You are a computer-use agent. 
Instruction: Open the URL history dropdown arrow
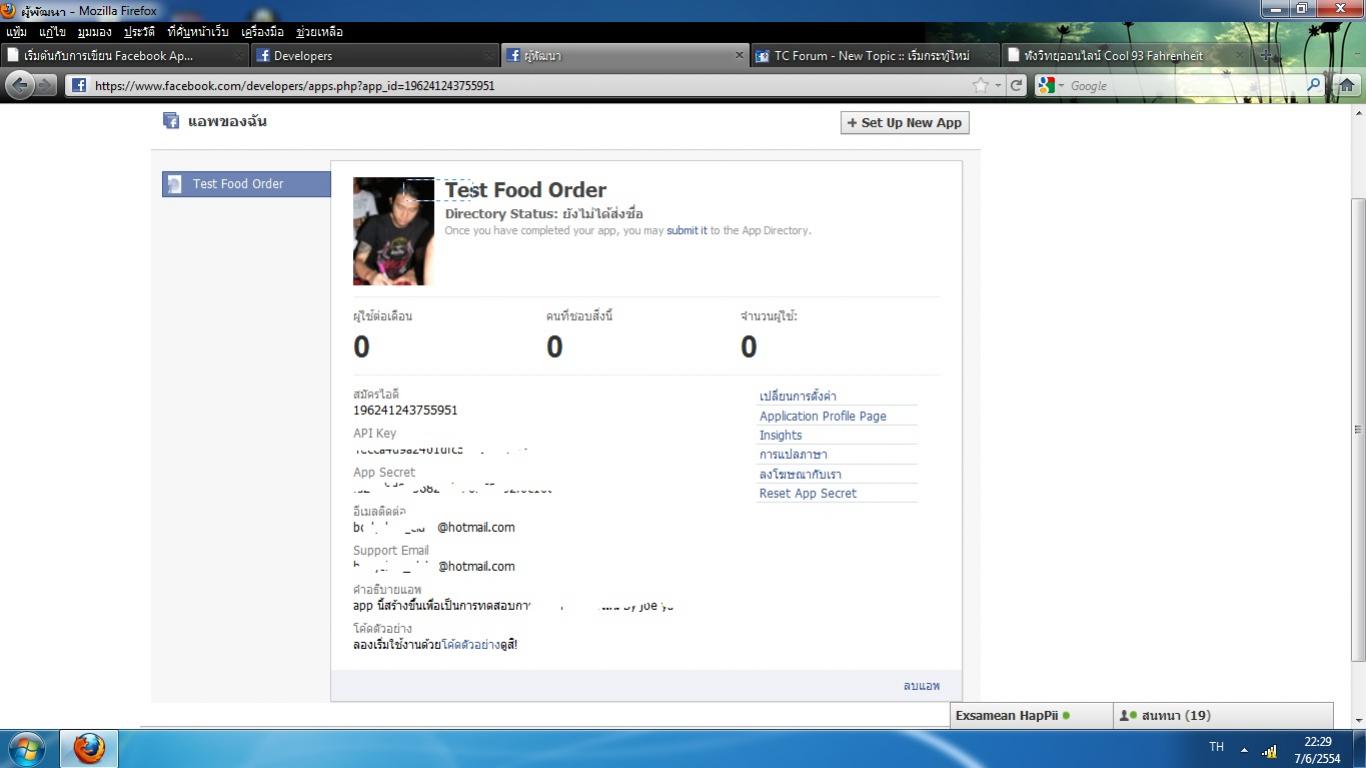(998, 86)
